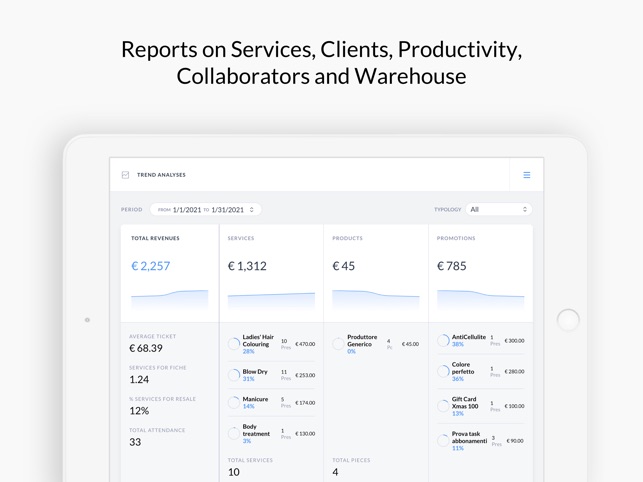Click the Trend Analyses title

tap(161, 175)
